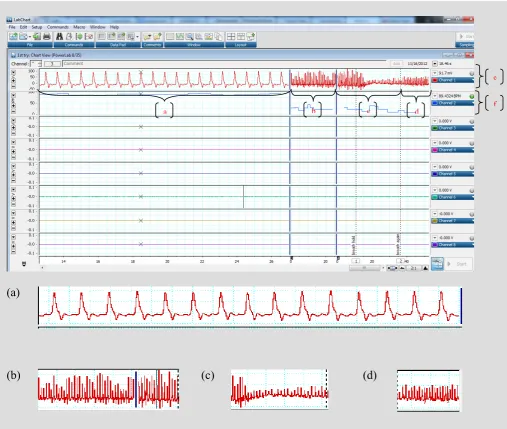Toggle the Channel 2 green status indicator
Viewport: 507px width, 429px height.
(x=472, y=96)
